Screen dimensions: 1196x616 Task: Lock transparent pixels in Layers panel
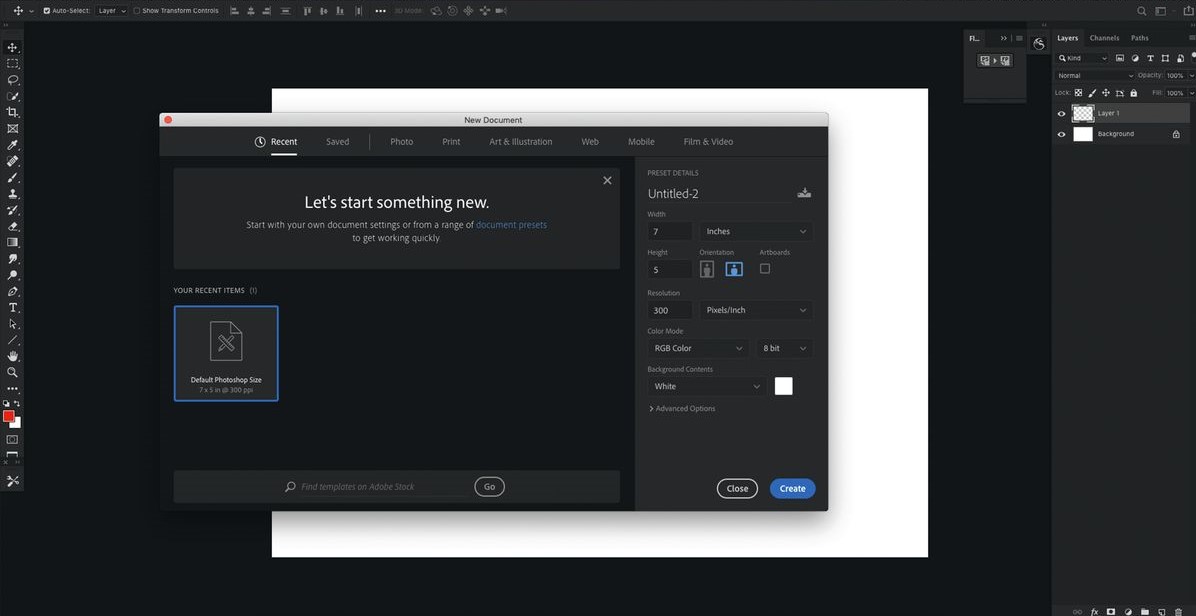coord(1078,93)
